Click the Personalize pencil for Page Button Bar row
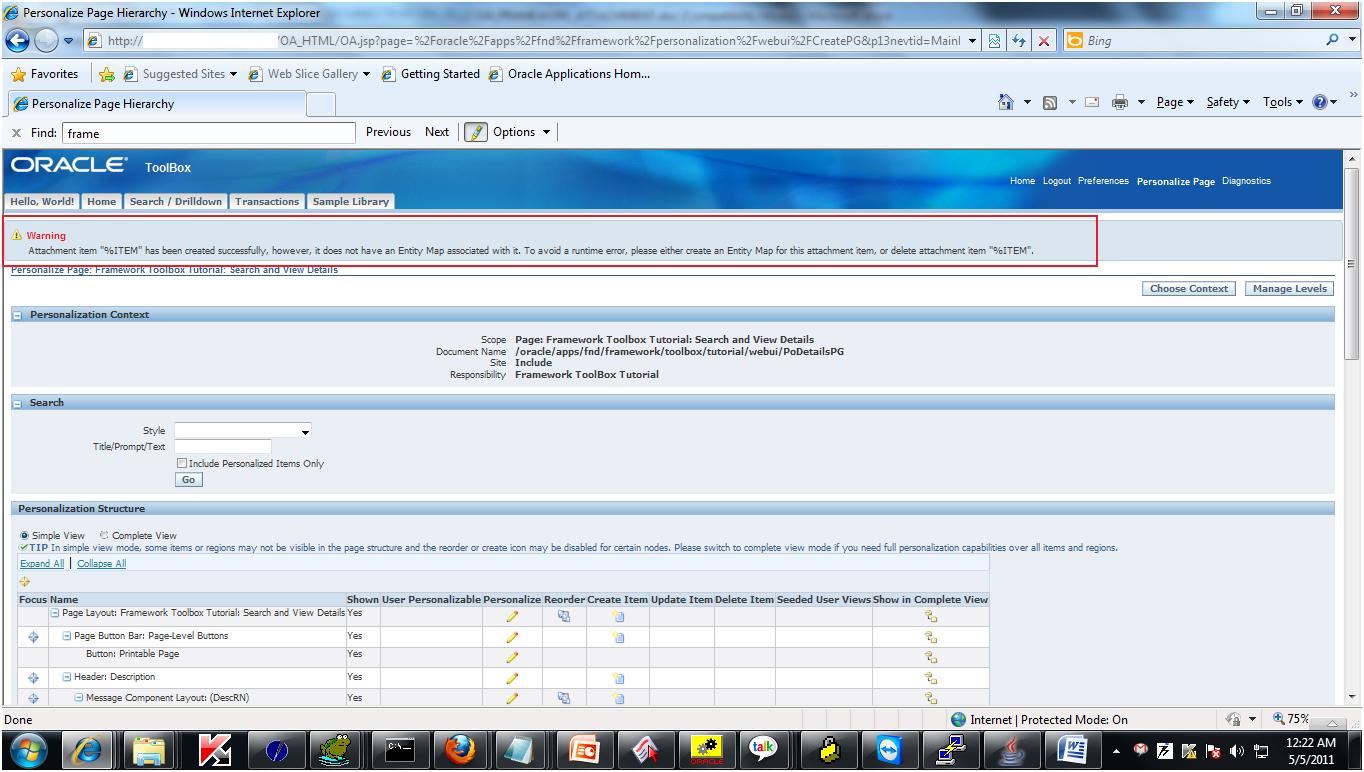The width and height of the screenshot is (1364, 772). pos(512,637)
